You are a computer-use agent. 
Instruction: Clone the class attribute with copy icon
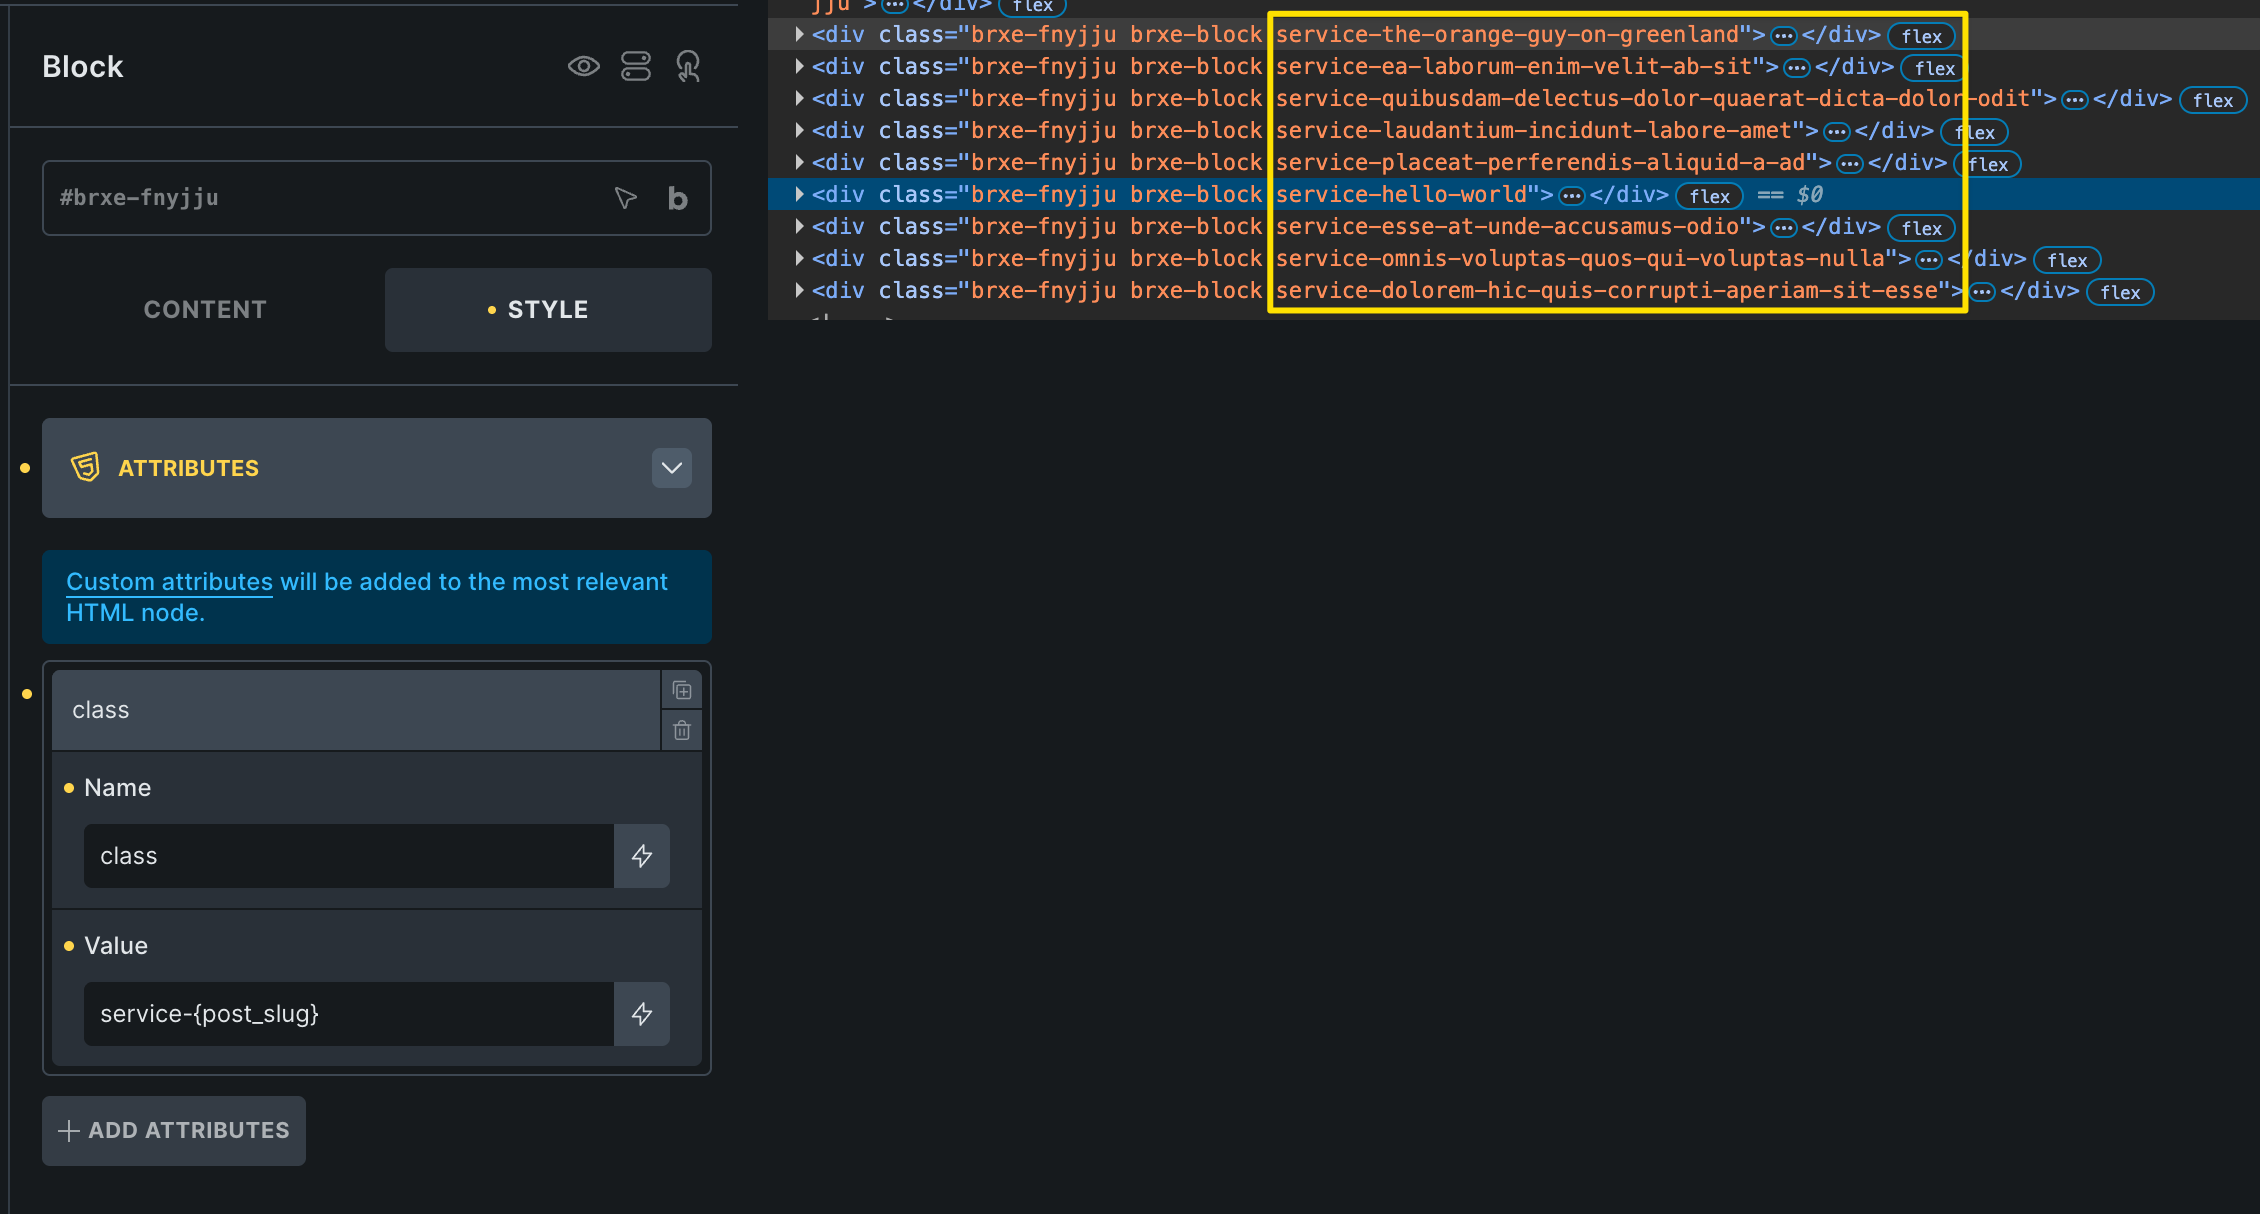(682, 691)
